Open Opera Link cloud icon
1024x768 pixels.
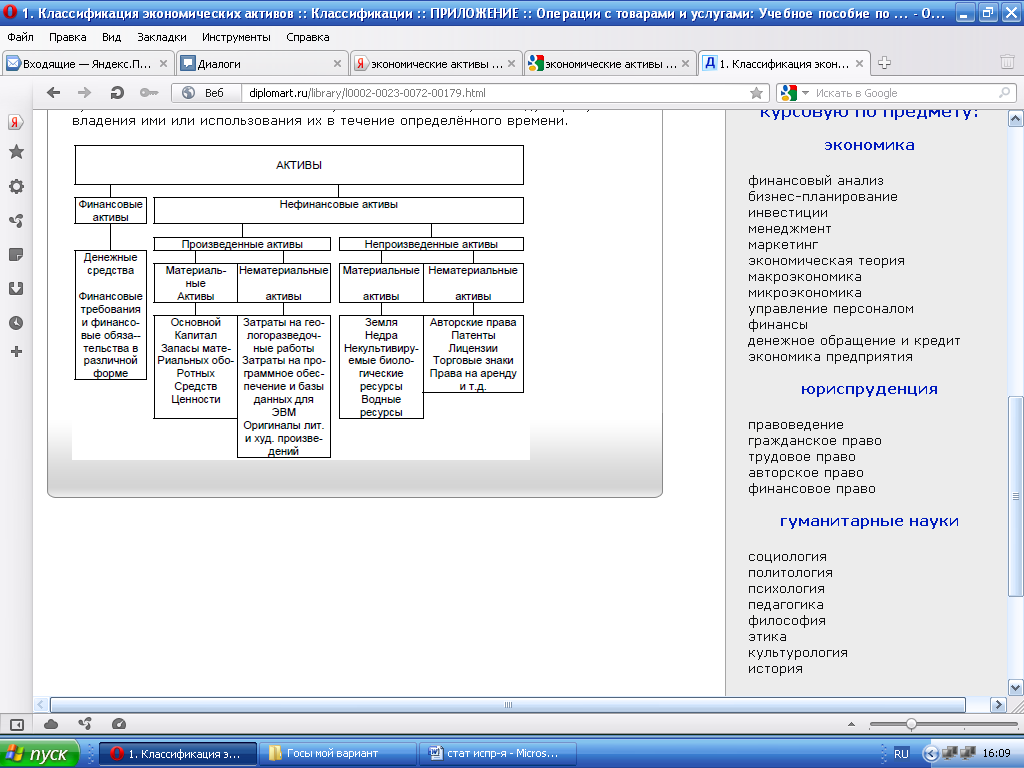(51, 724)
